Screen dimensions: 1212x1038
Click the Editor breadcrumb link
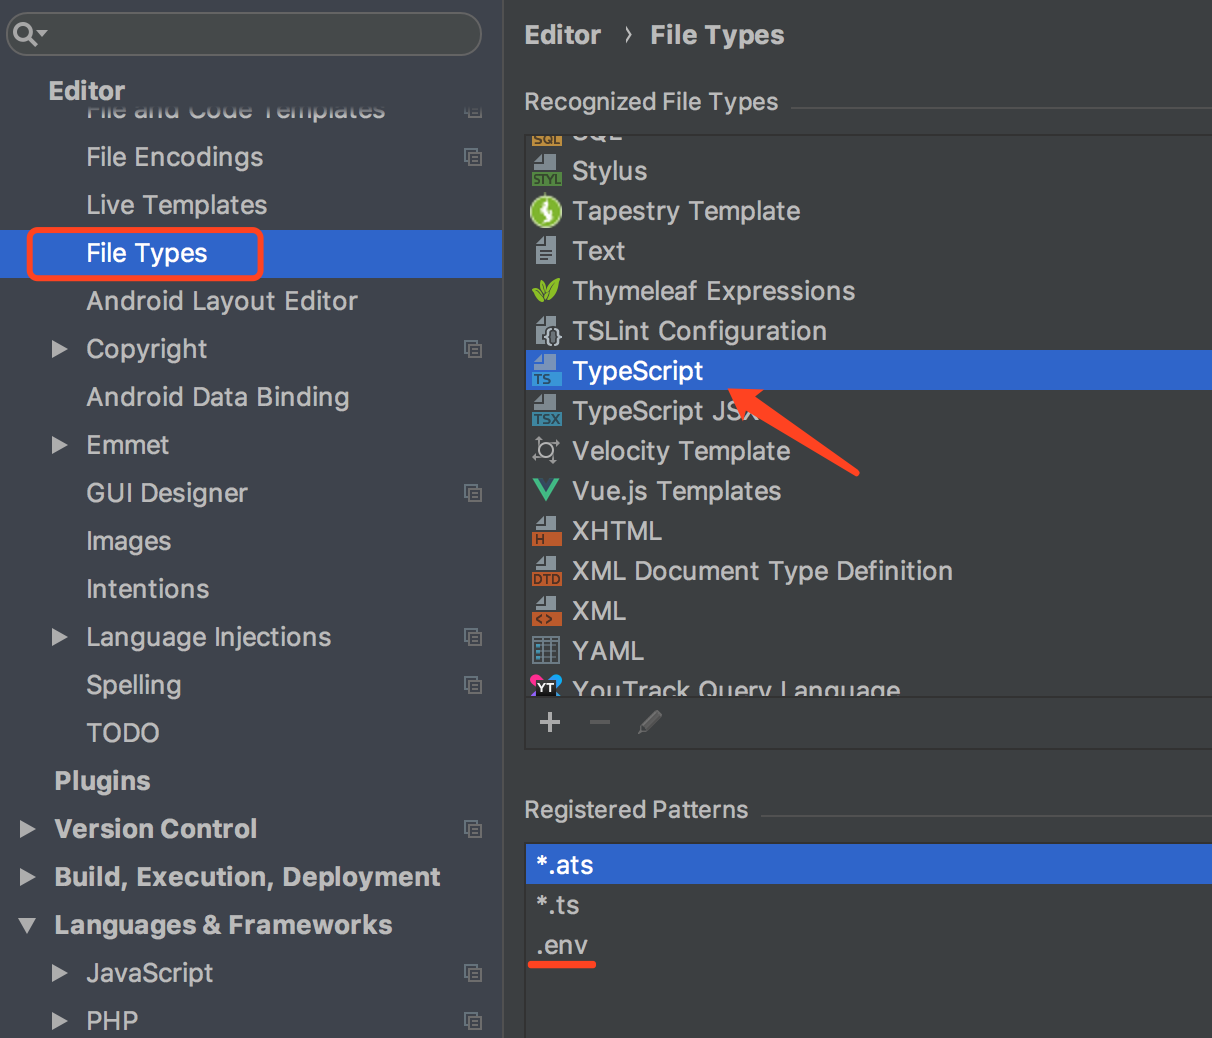(562, 34)
